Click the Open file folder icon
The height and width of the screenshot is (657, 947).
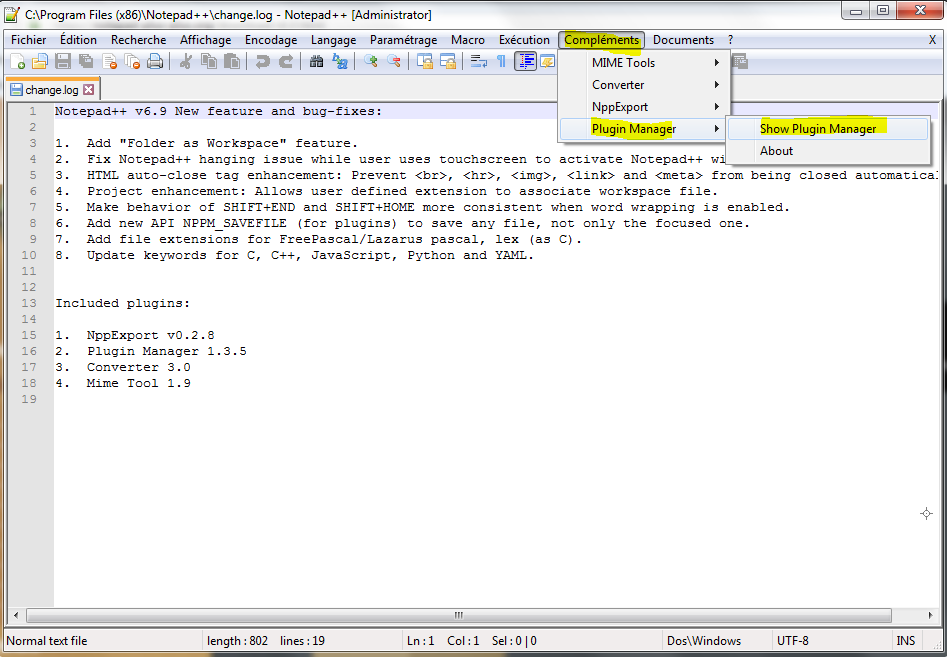[40, 62]
